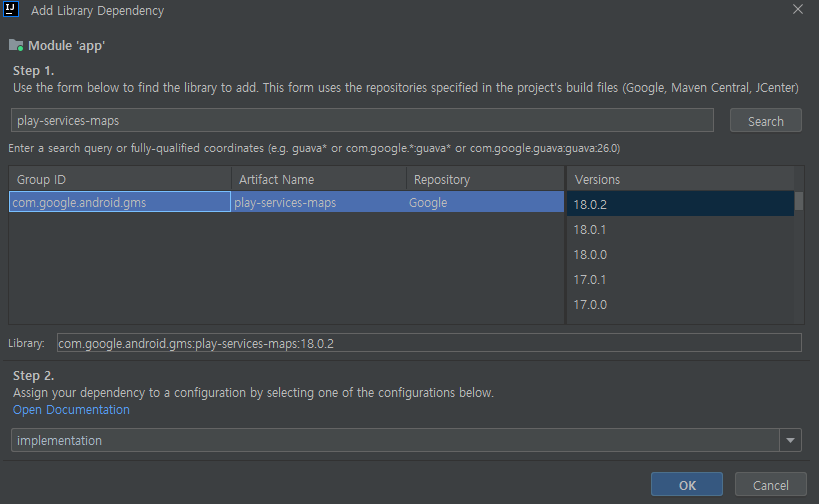
Task: Click the Versions column header
Action: click(680, 179)
